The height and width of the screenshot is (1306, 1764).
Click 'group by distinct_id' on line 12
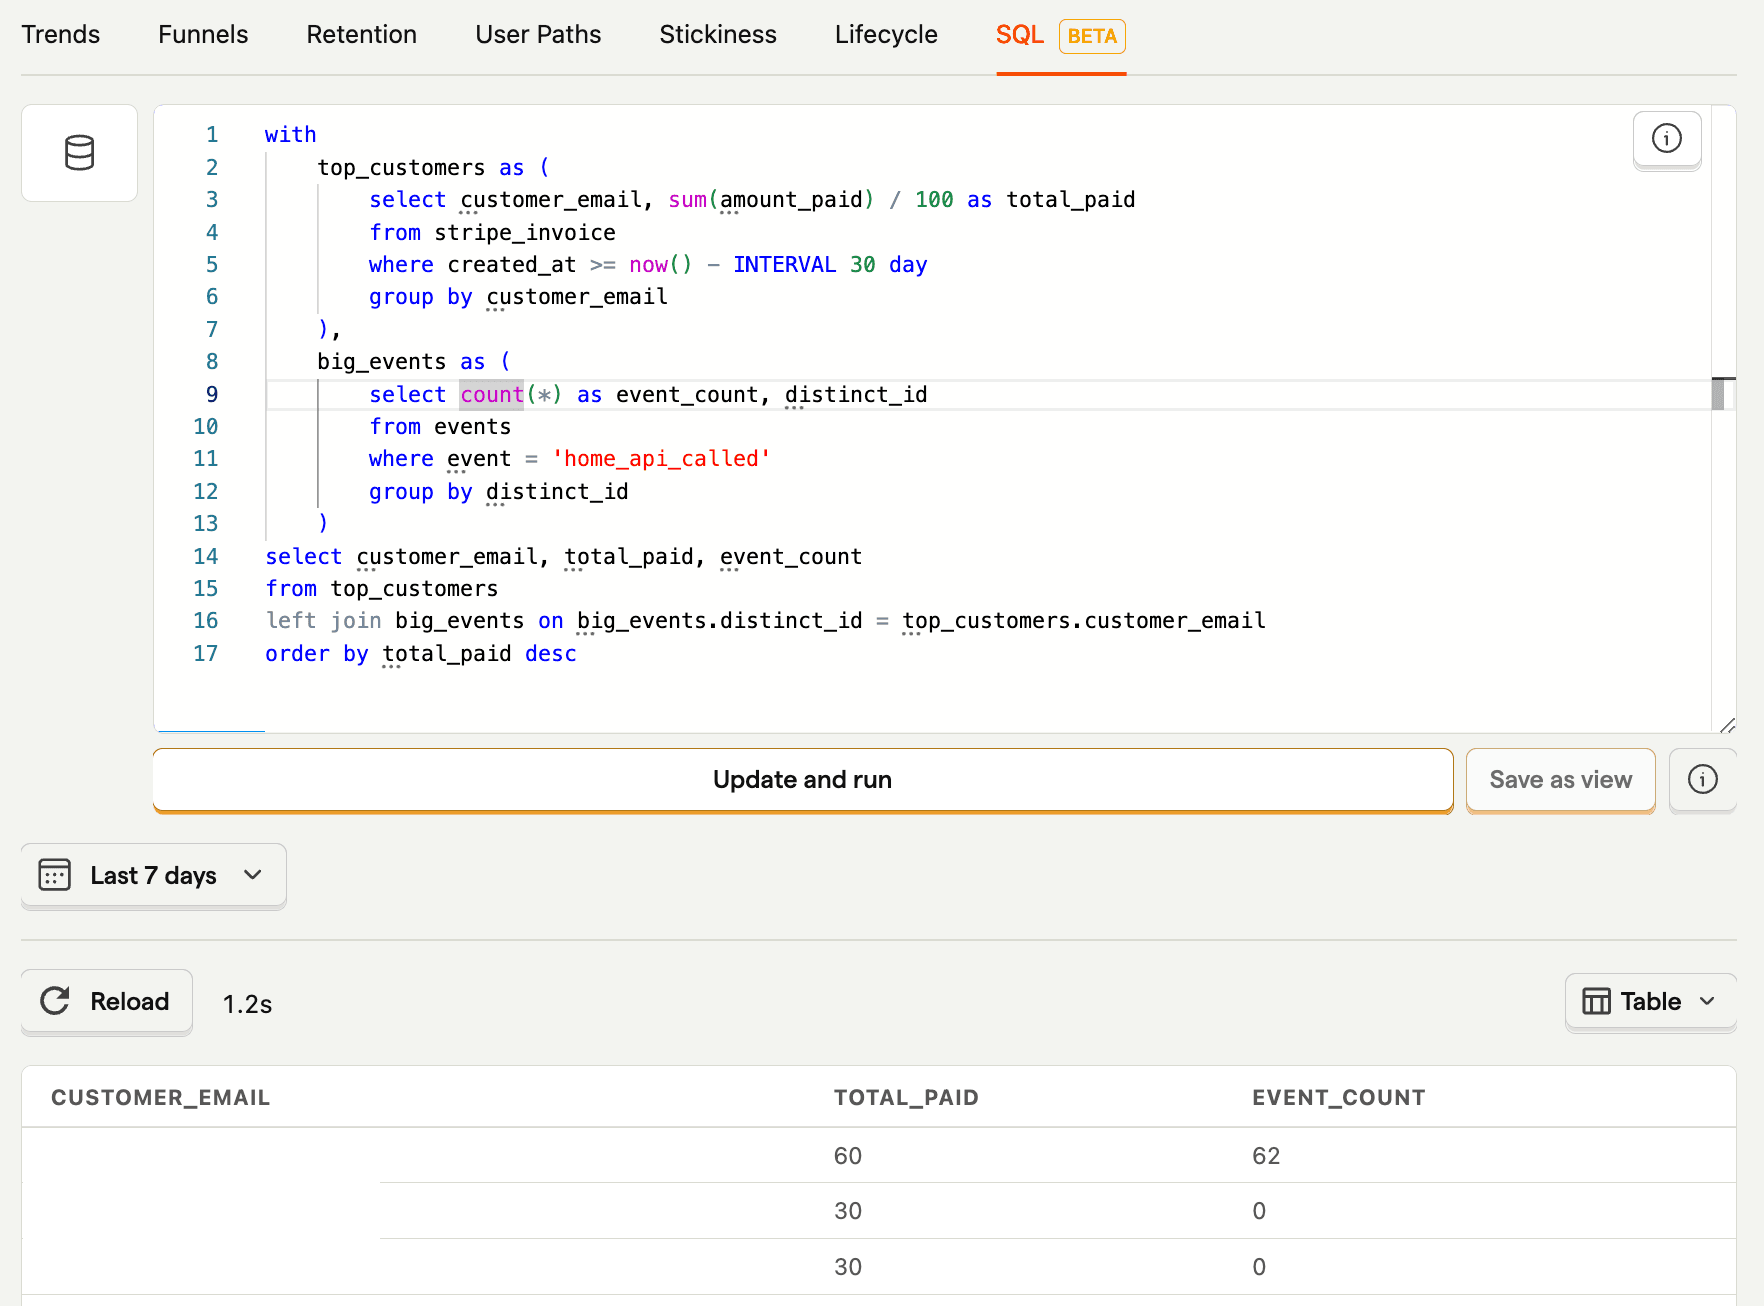(x=498, y=491)
